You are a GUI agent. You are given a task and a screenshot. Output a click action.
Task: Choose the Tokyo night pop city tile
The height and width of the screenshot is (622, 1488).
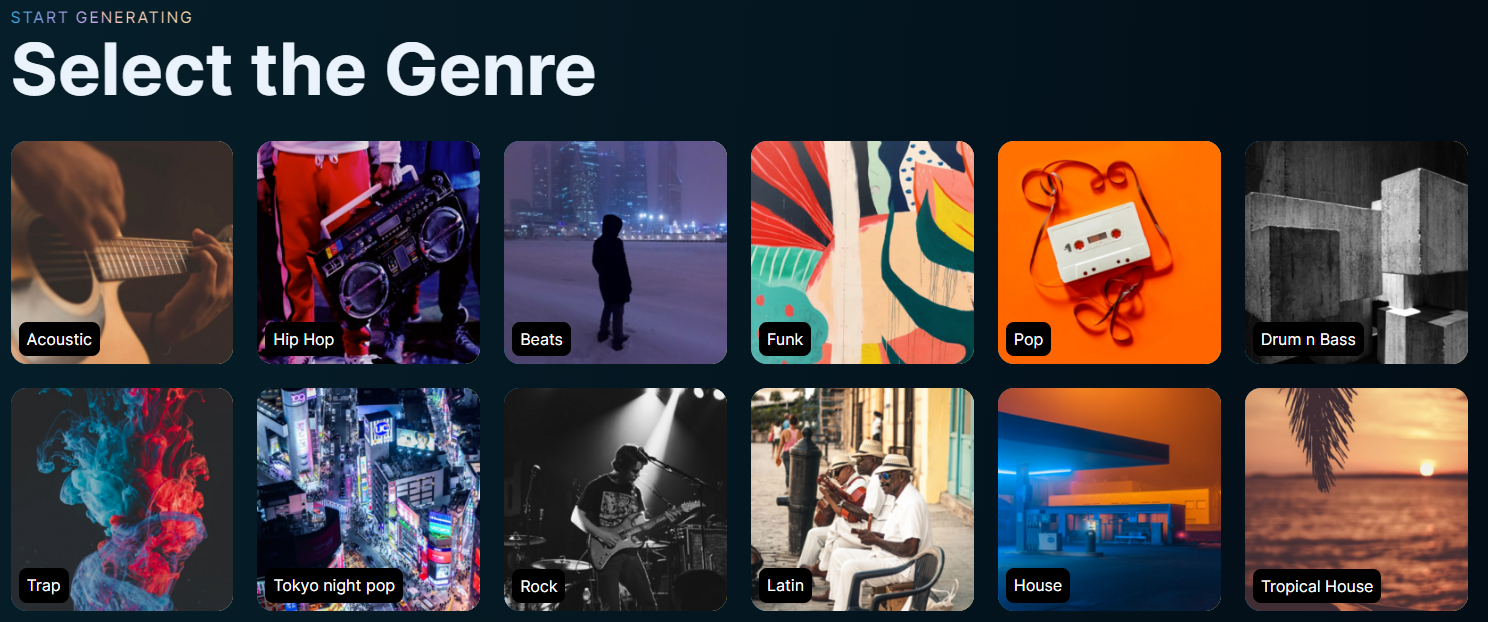[x=369, y=499]
